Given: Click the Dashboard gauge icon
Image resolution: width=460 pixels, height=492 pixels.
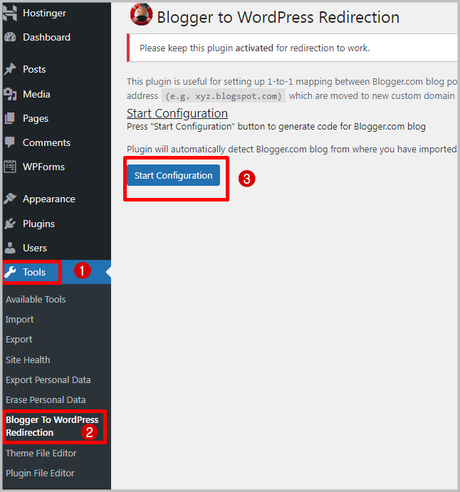Looking at the screenshot, I should point(10,37).
